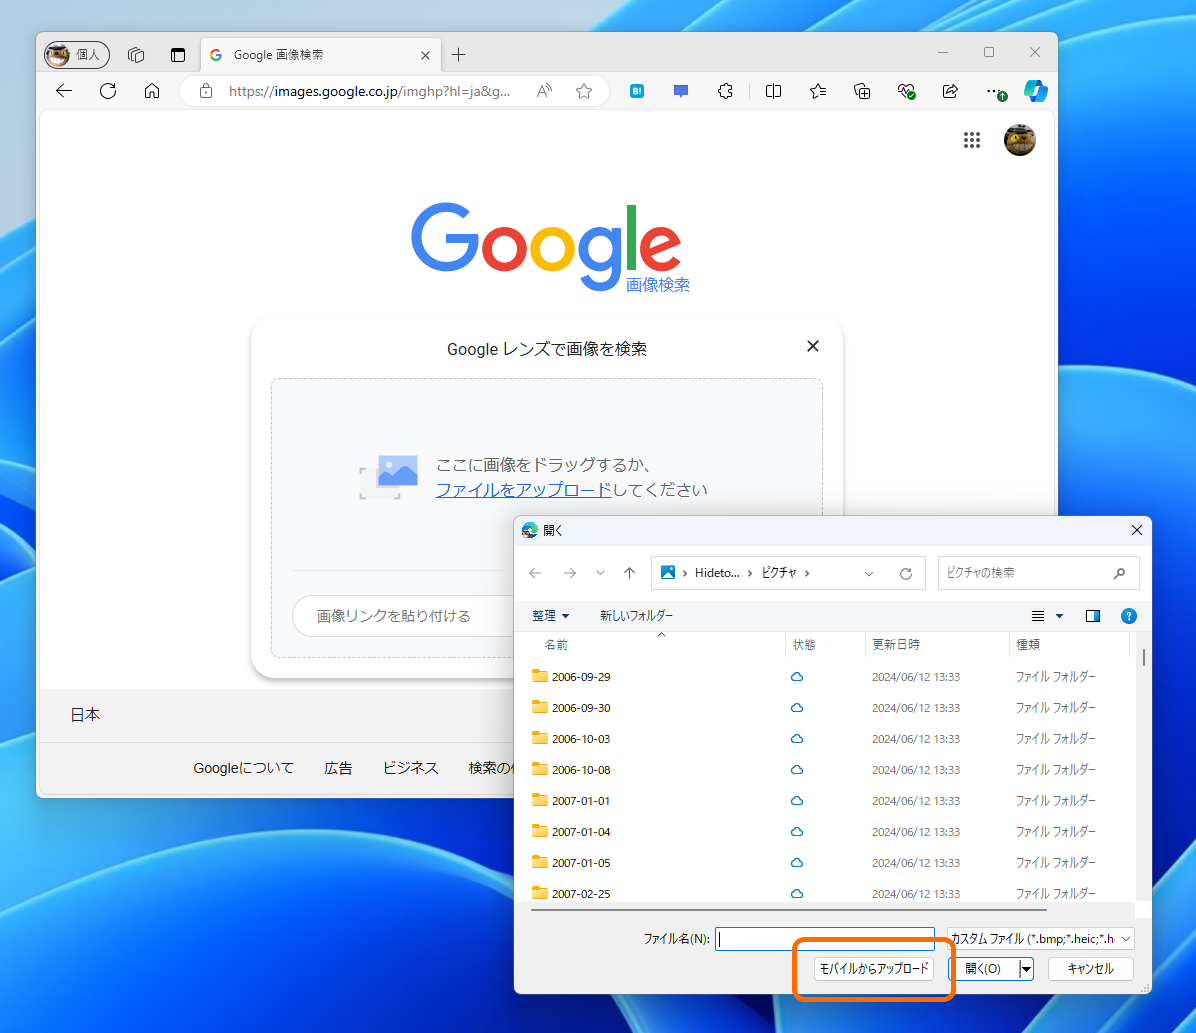Open Copilot in Edge
The image size is (1196, 1033).
pos(1036,91)
